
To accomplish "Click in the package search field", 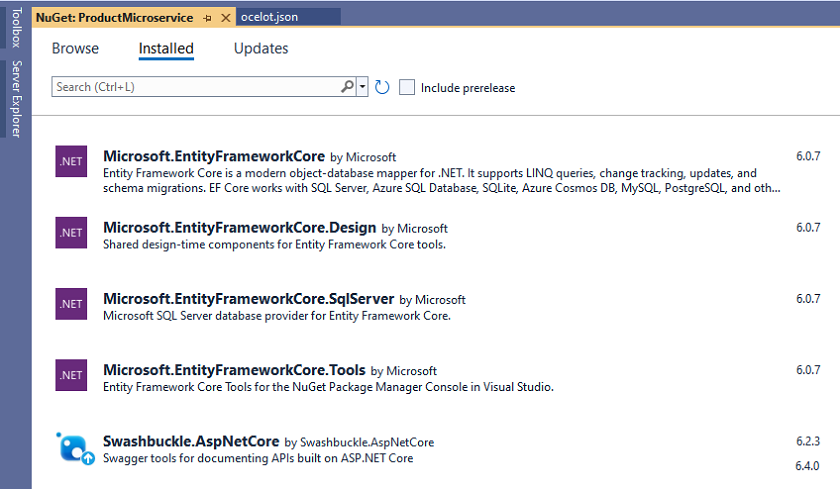I will coord(195,87).
